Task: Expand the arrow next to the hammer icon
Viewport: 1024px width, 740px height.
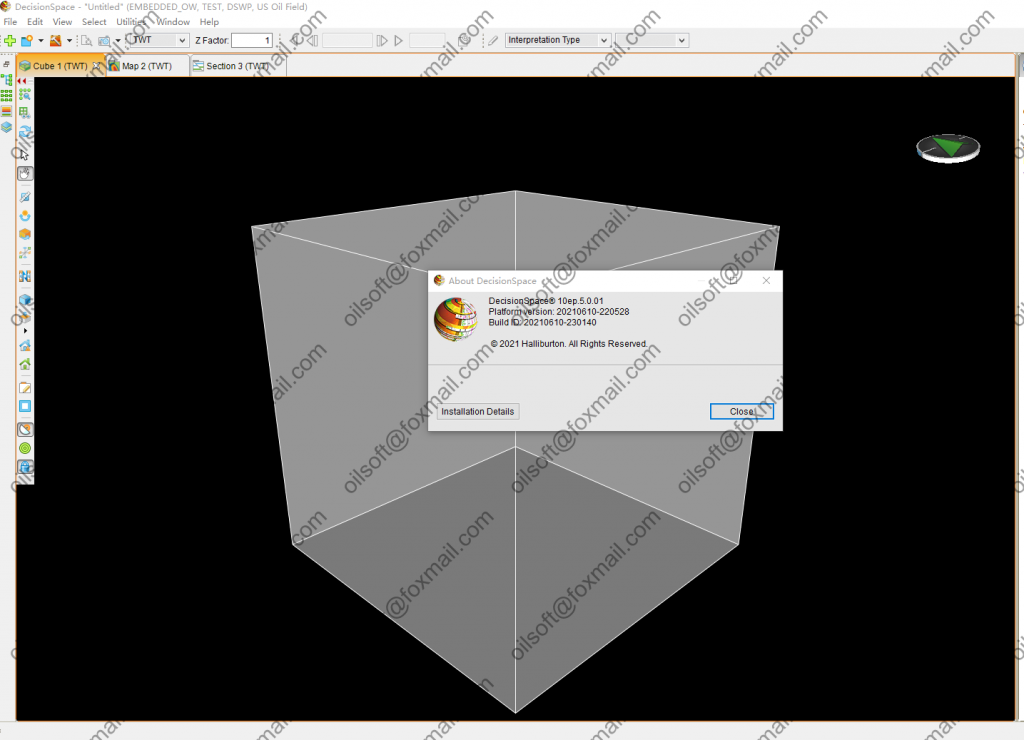Action: click(69, 40)
